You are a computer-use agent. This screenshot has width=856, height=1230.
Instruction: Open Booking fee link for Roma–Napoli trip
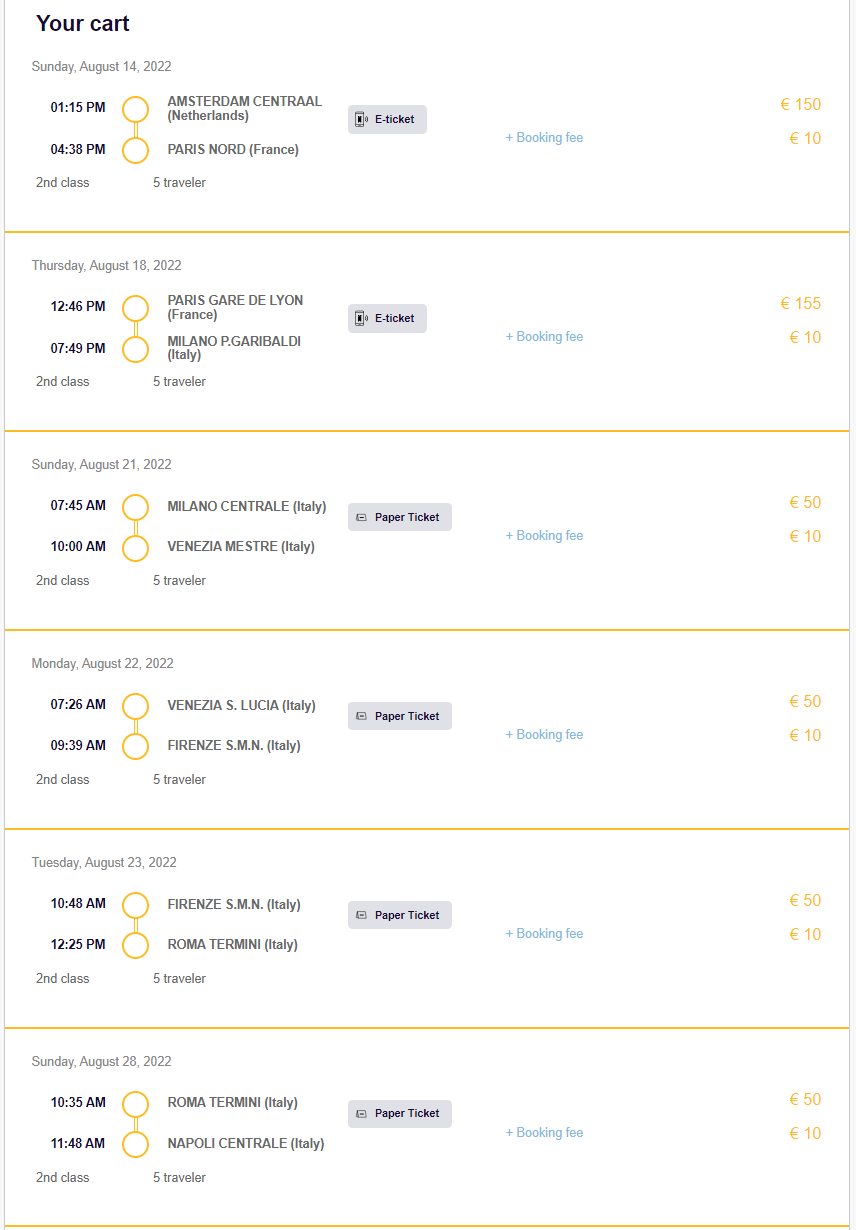(x=544, y=1133)
